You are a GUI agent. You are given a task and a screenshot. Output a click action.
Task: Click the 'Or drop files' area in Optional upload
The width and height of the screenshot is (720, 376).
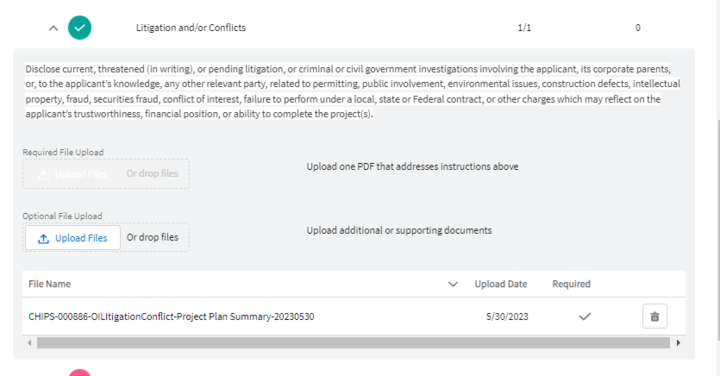click(152, 237)
